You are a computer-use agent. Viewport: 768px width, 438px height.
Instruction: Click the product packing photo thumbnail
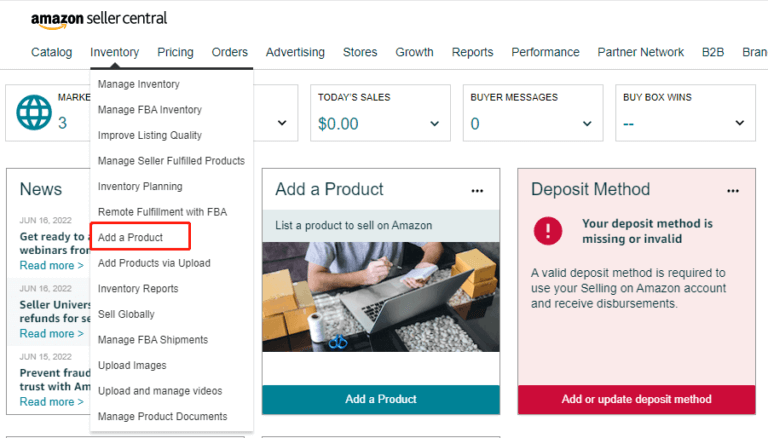(x=380, y=296)
